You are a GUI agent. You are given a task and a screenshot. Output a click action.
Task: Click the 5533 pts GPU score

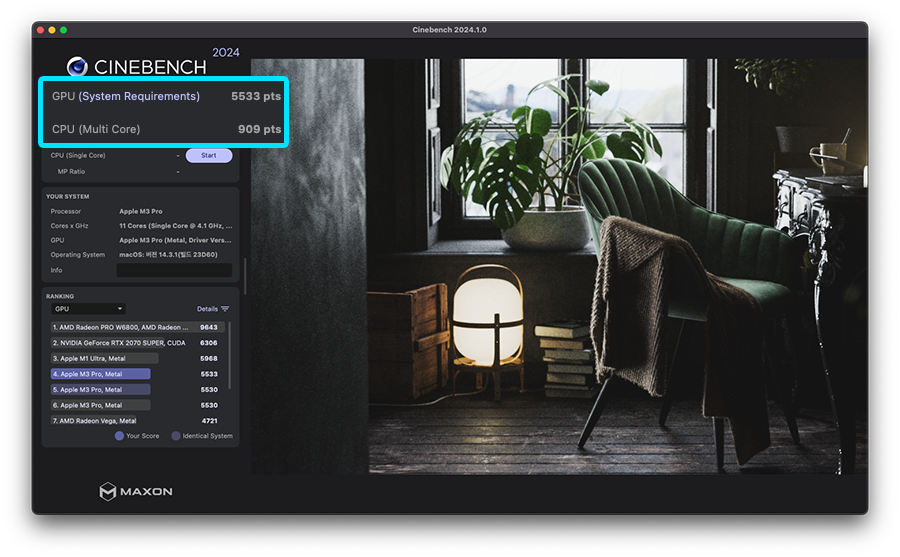point(256,96)
